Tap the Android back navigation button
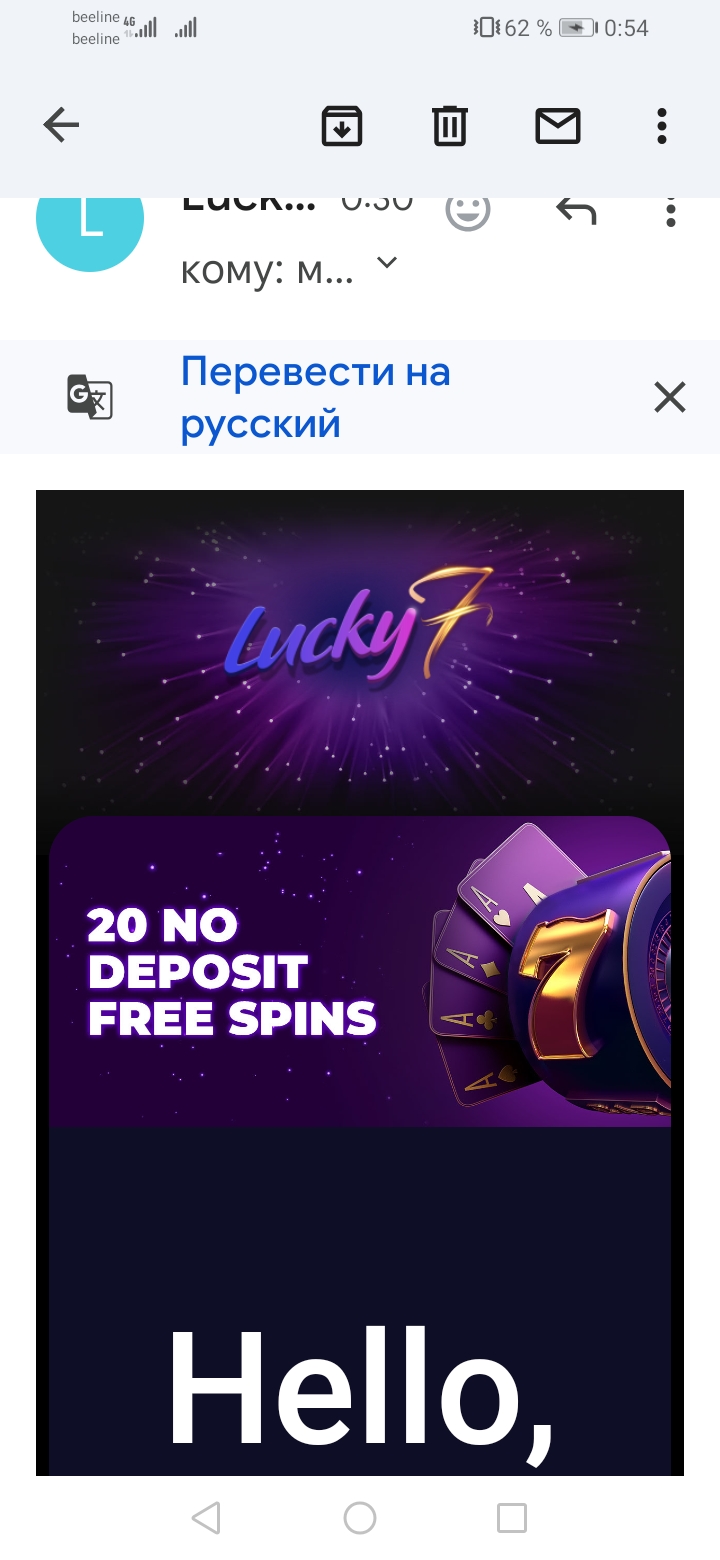Viewport: 720px width, 1560px height. [206, 1518]
